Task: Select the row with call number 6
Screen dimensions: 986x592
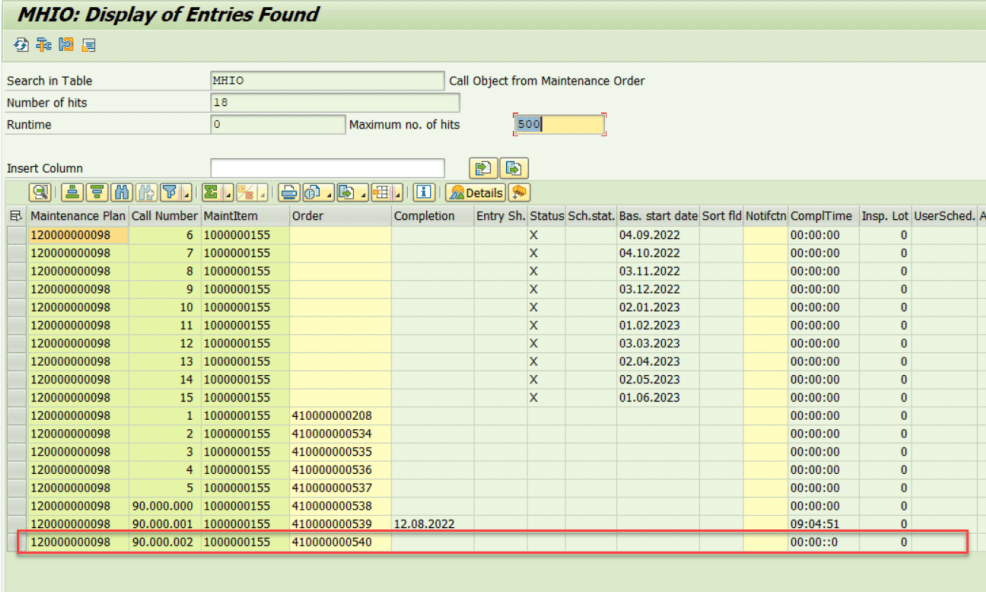Action: click(16, 235)
